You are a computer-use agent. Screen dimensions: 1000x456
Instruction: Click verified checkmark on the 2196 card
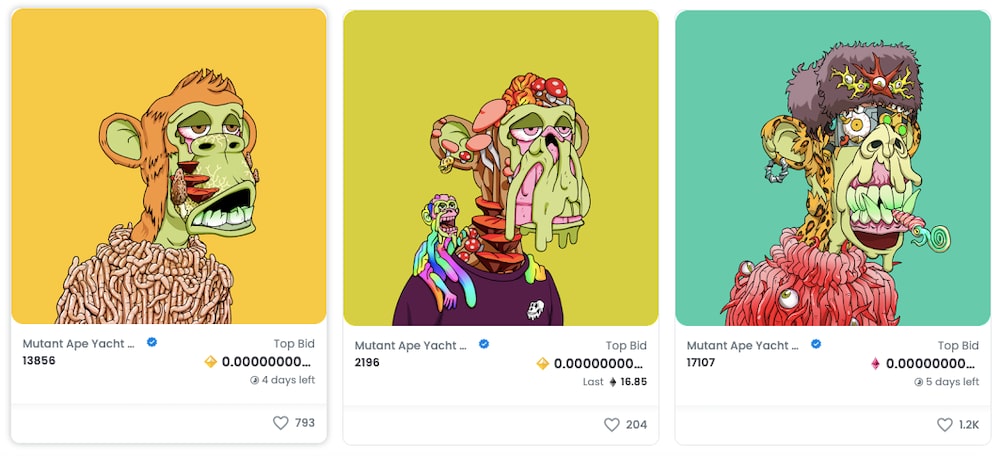[x=484, y=344]
